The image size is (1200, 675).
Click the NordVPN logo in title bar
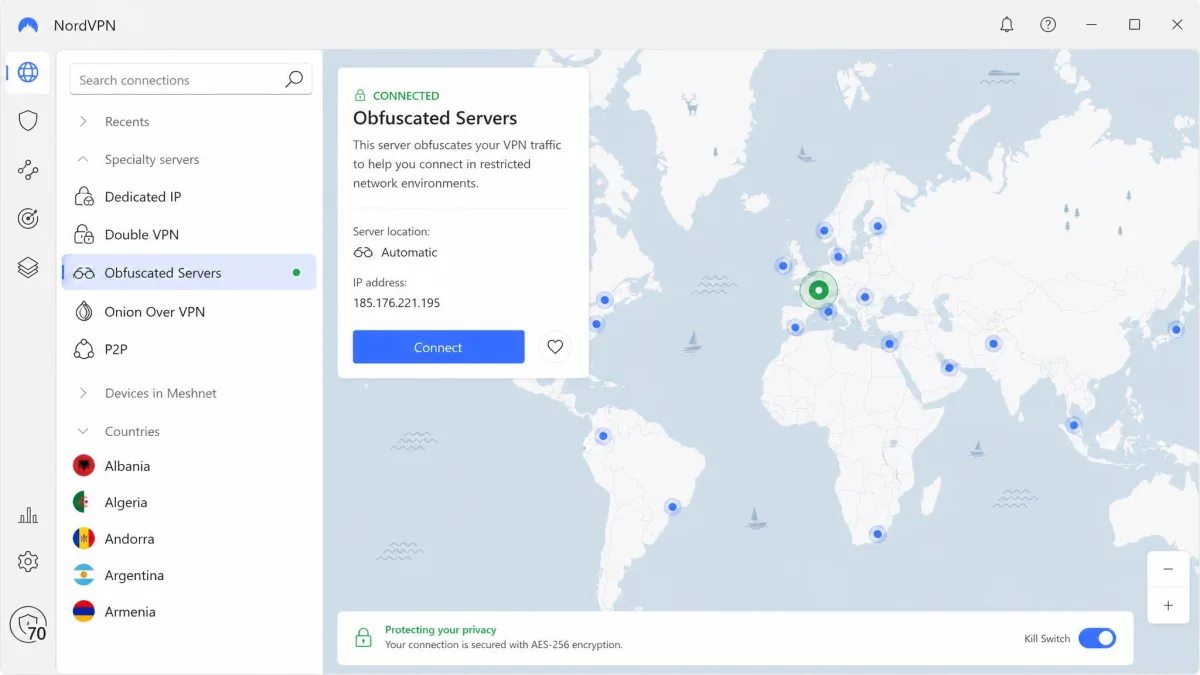point(28,25)
